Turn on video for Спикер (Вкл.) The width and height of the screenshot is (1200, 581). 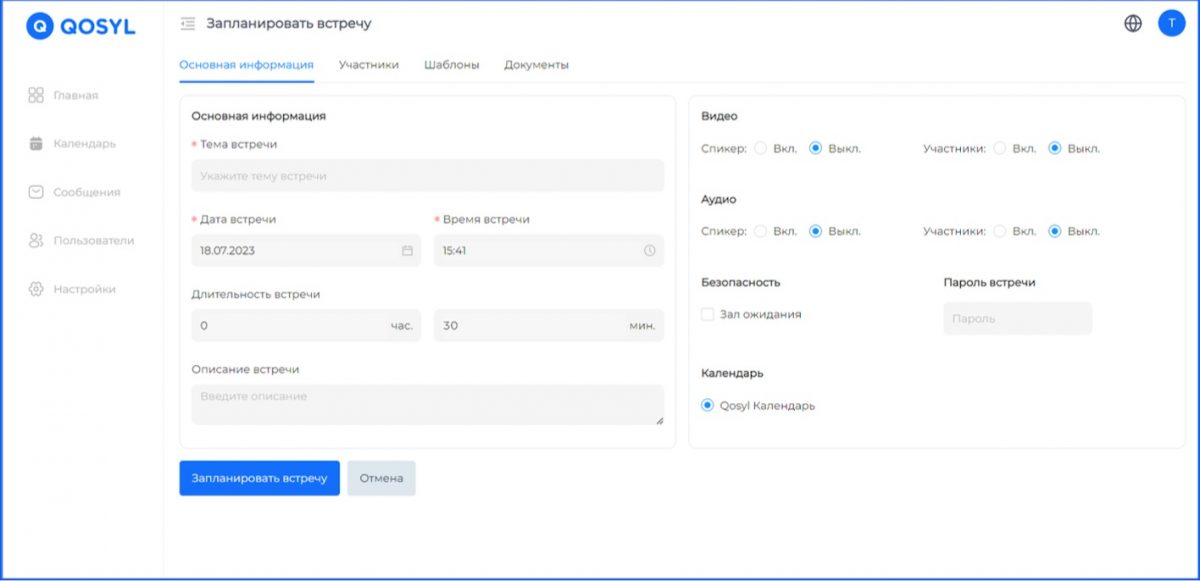(x=761, y=148)
